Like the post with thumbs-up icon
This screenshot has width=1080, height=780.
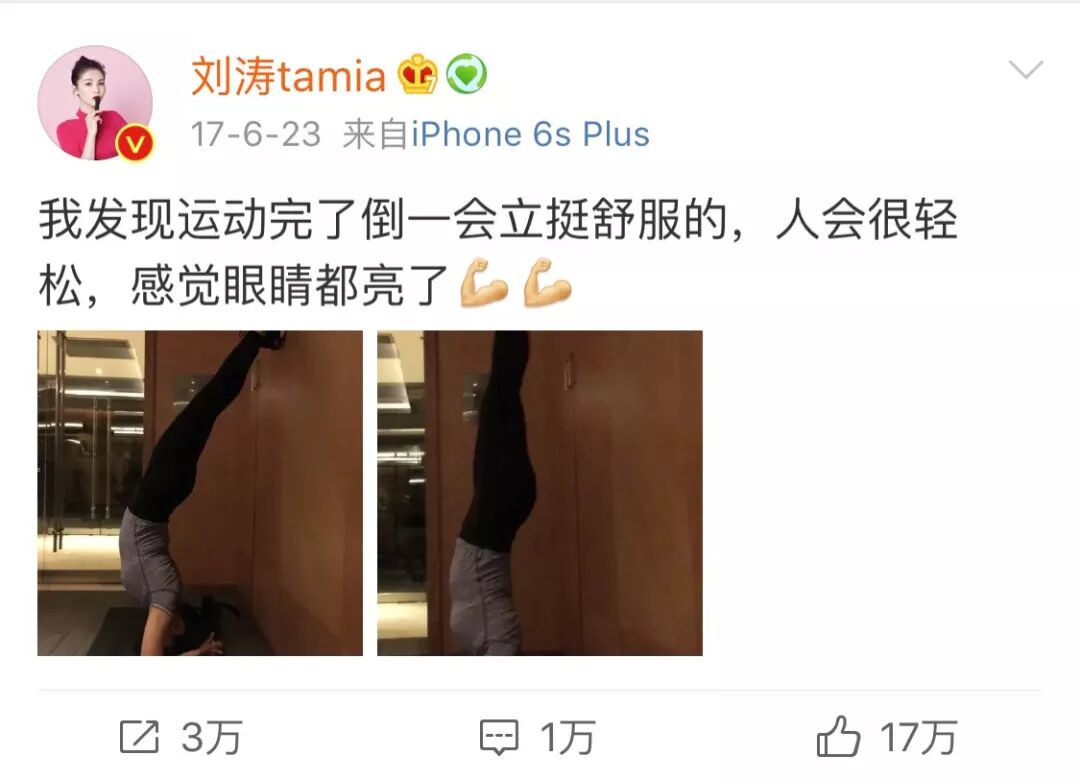838,737
